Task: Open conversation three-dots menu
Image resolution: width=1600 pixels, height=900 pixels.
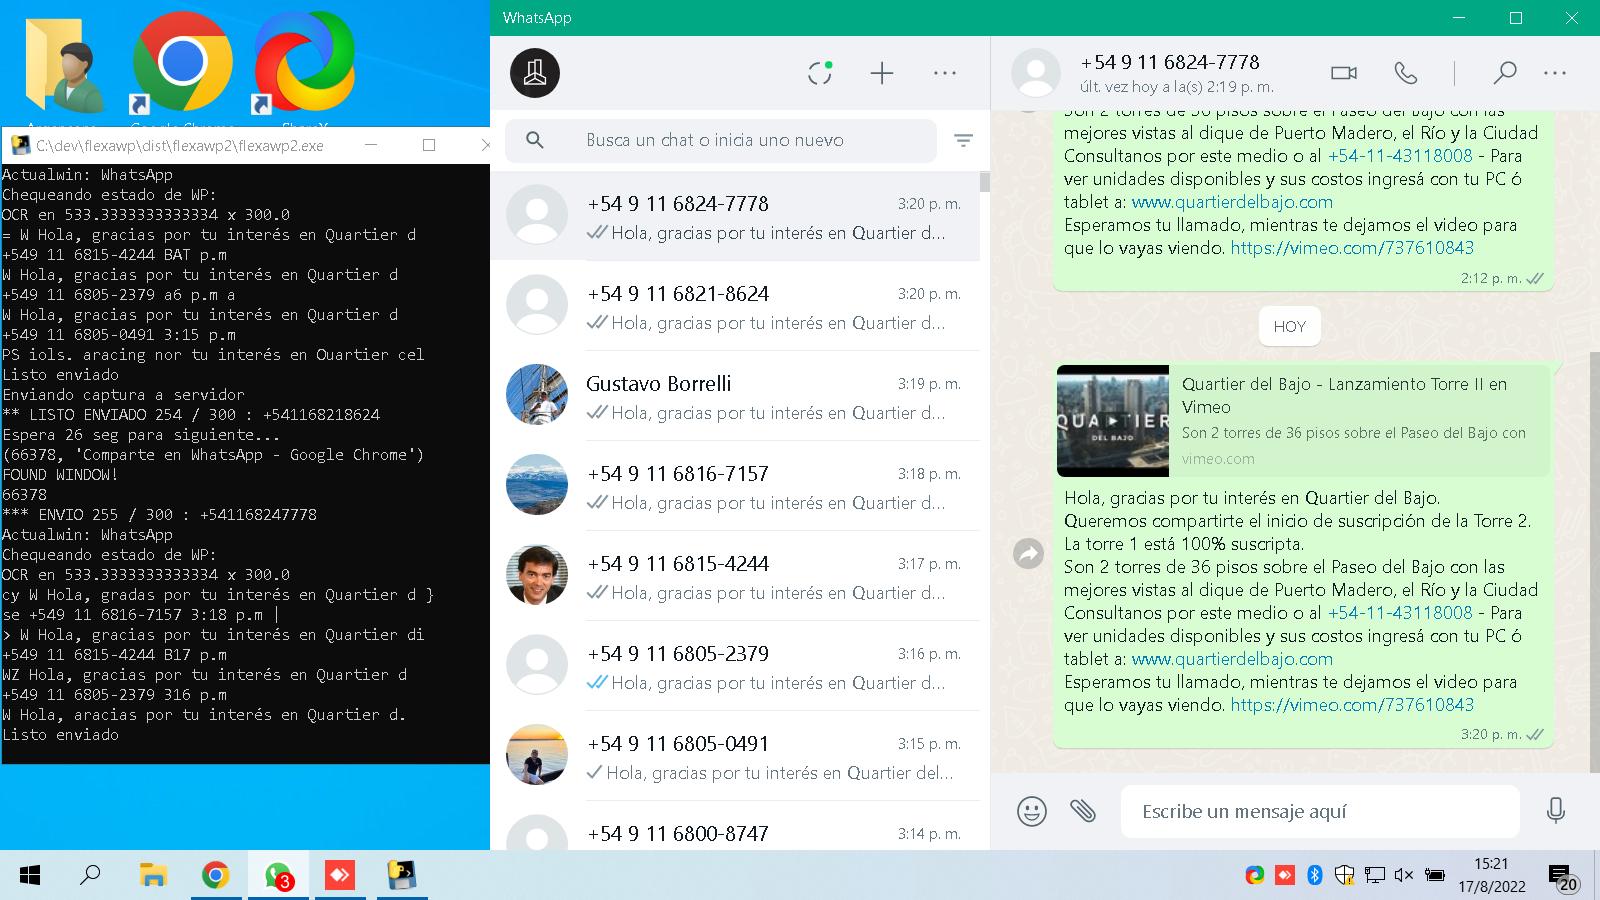Action: 1555,73
